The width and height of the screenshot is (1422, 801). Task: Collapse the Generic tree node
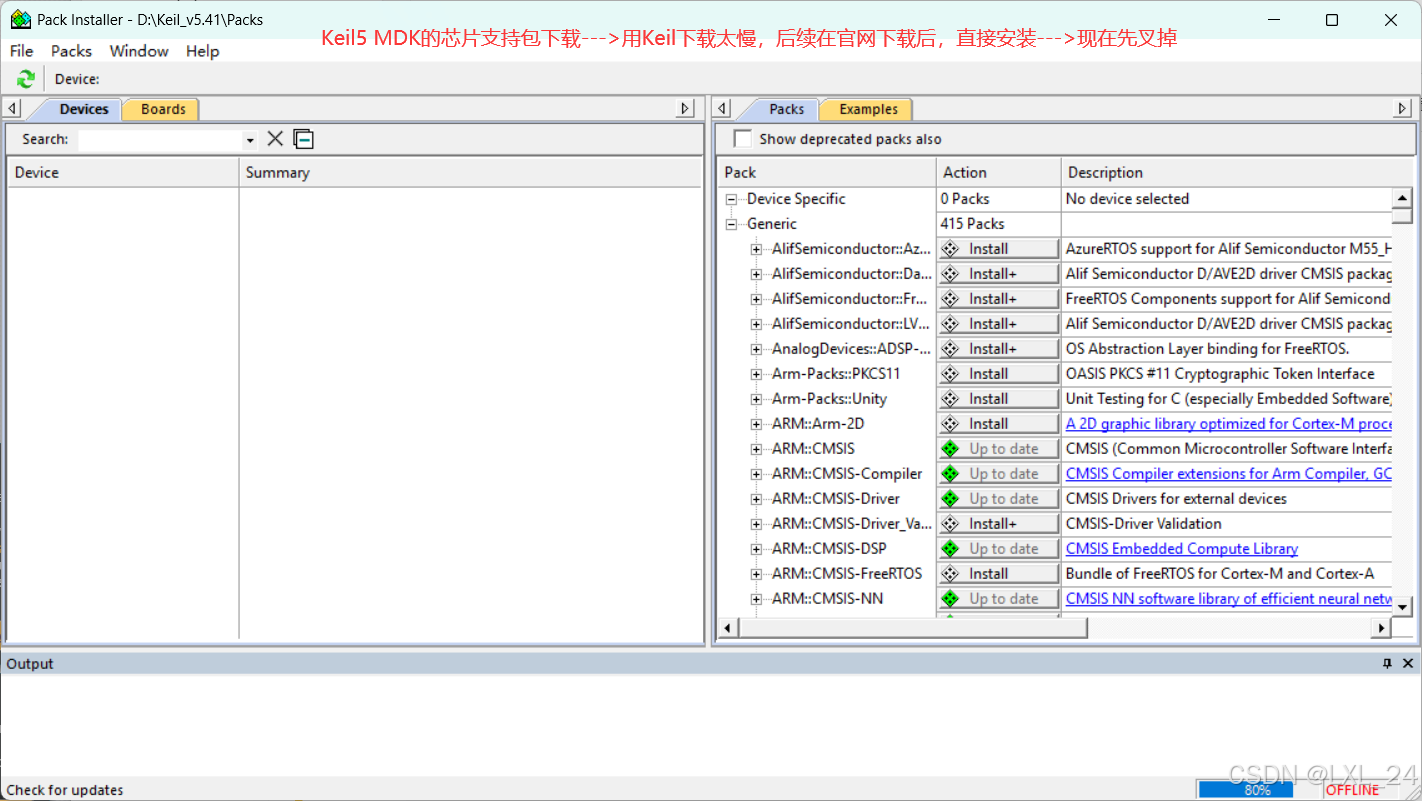pos(731,224)
